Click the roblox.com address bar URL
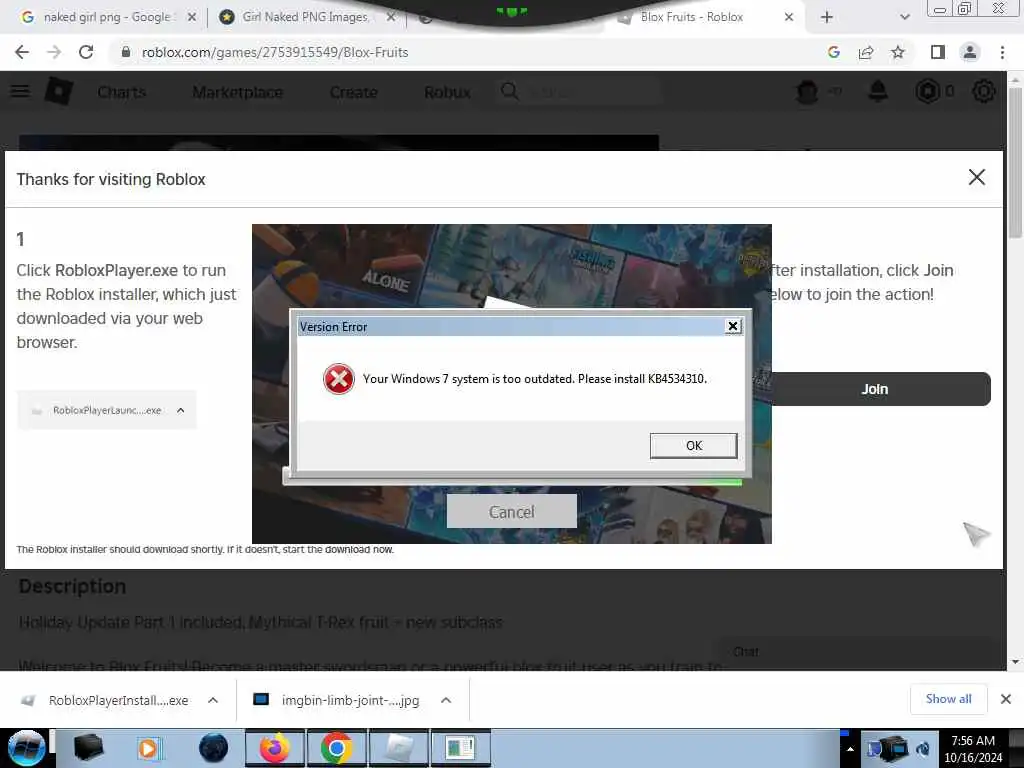This screenshot has height=768, width=1024. coord(275,52)
